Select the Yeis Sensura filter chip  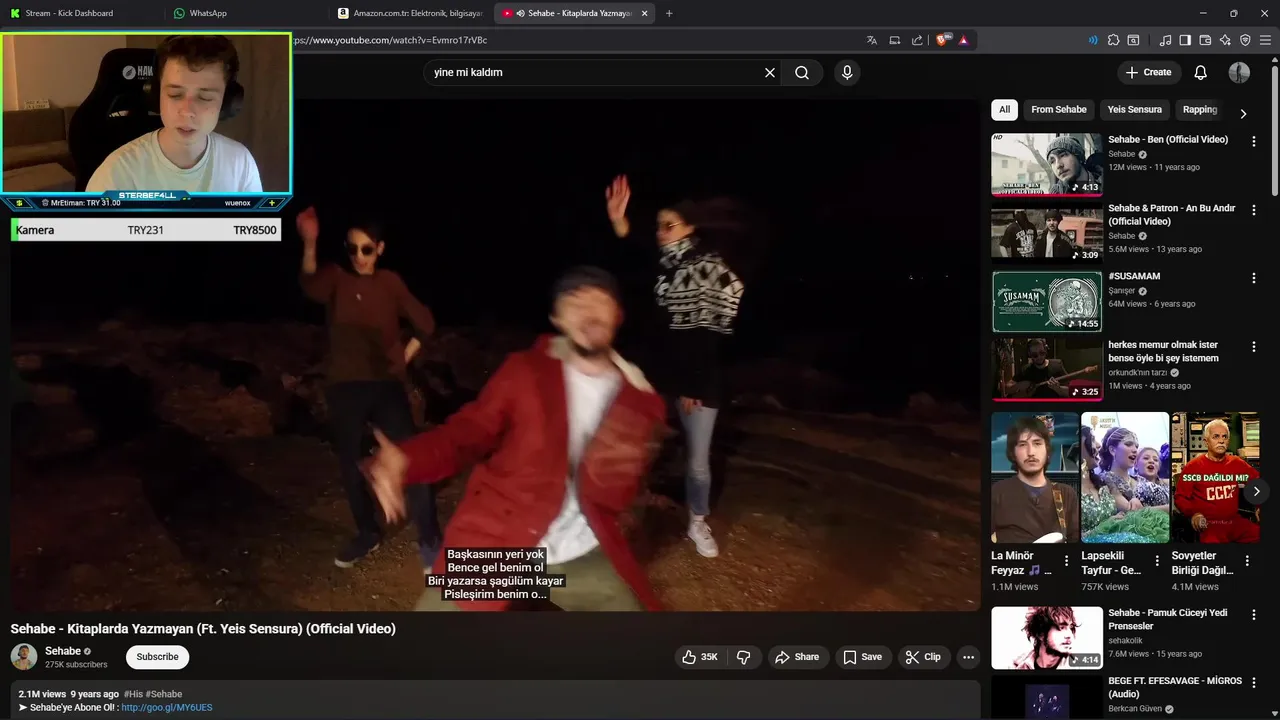click(x=1134, y=110)
